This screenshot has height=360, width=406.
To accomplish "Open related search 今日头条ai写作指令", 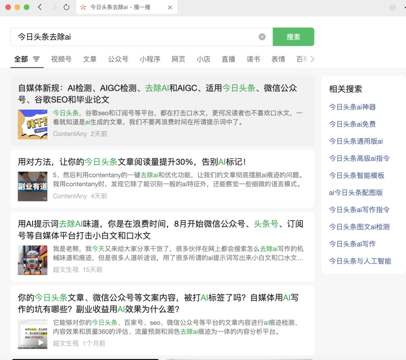I will 359,210.
